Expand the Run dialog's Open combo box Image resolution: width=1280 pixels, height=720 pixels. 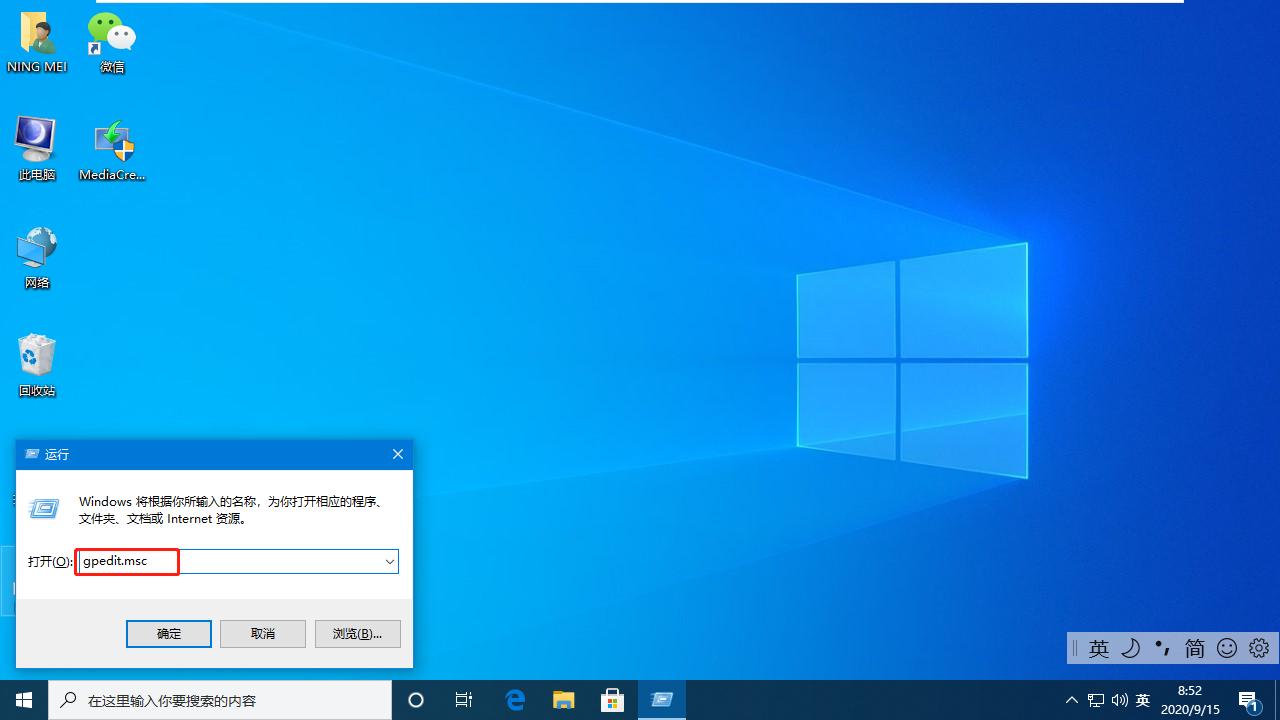pyautogui.click(x=390, y=561)
